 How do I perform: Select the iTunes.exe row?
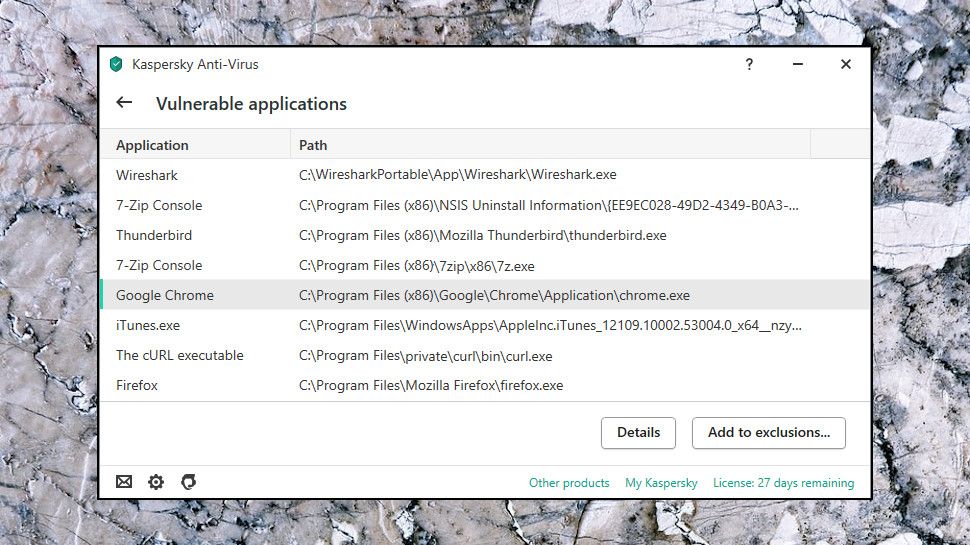pos(485,325)
